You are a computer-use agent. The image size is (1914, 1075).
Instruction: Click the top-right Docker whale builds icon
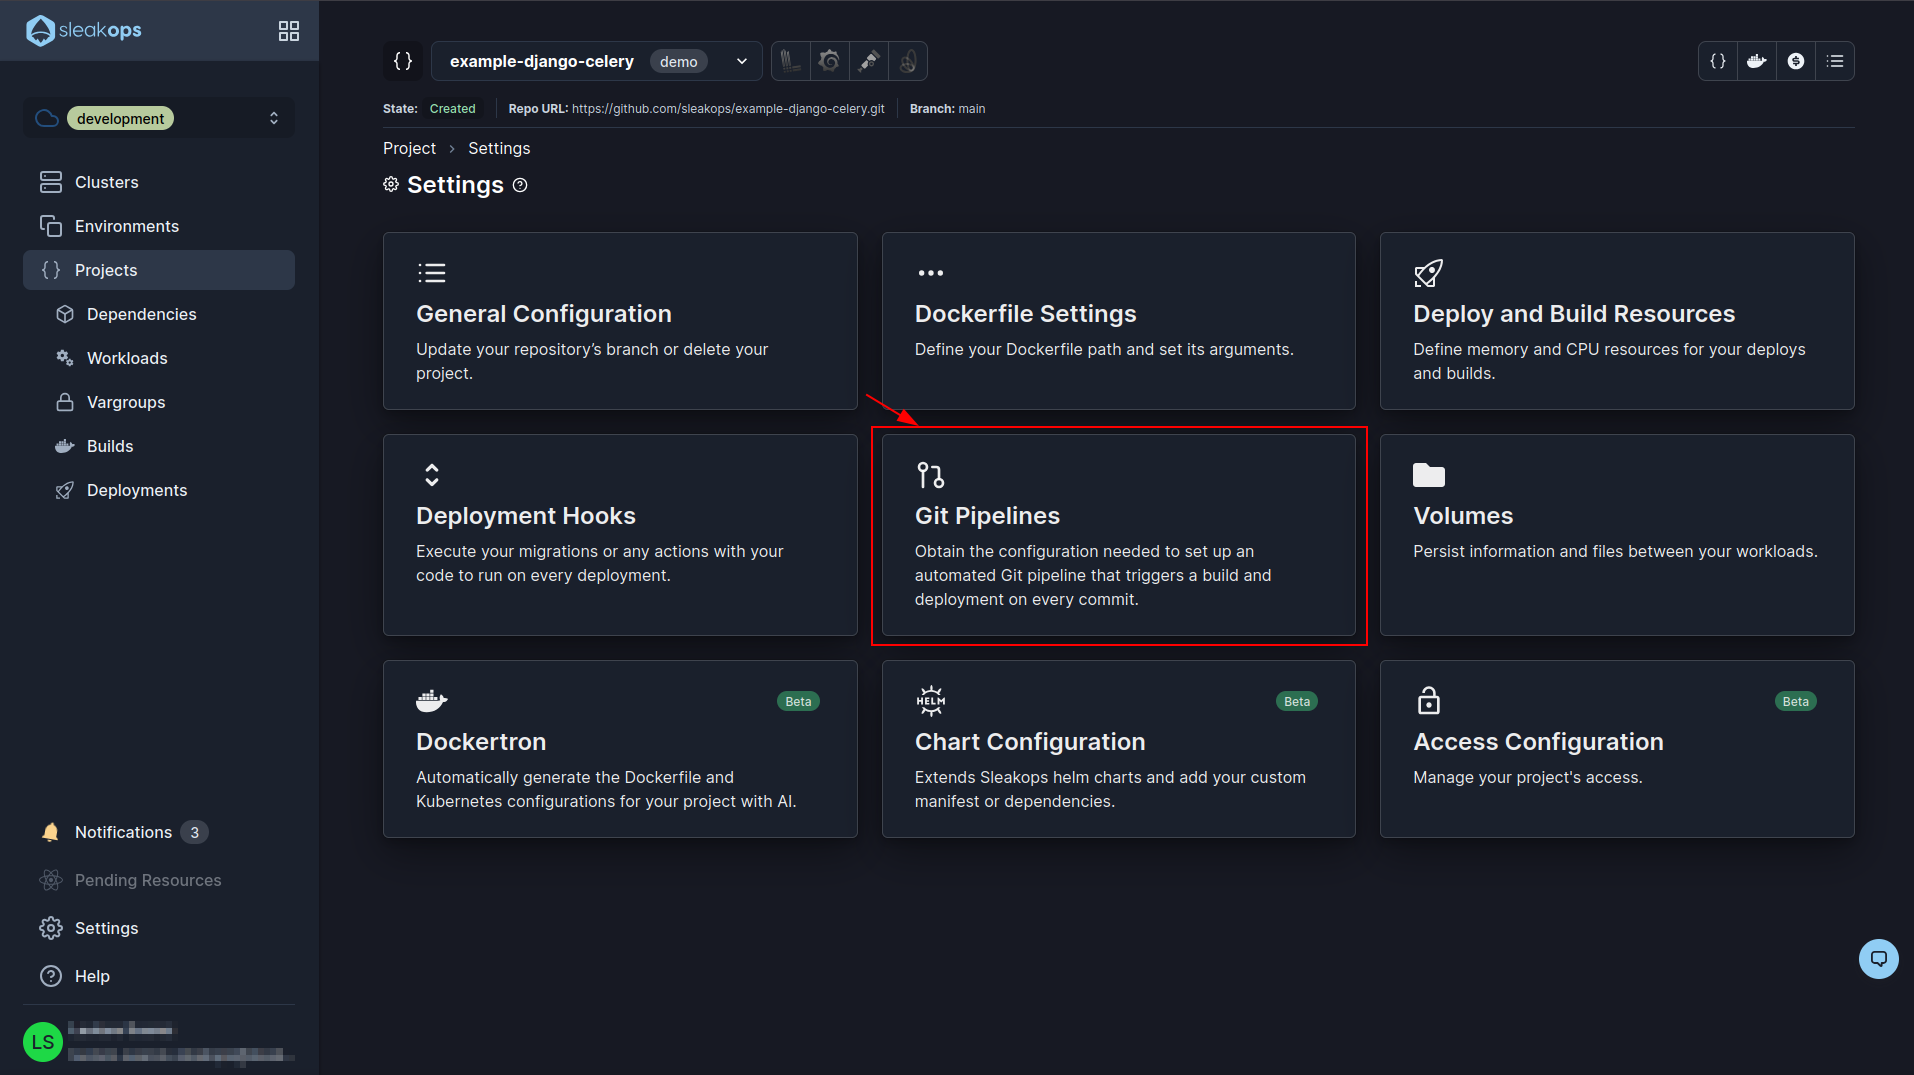click(x=1757, y=61)
